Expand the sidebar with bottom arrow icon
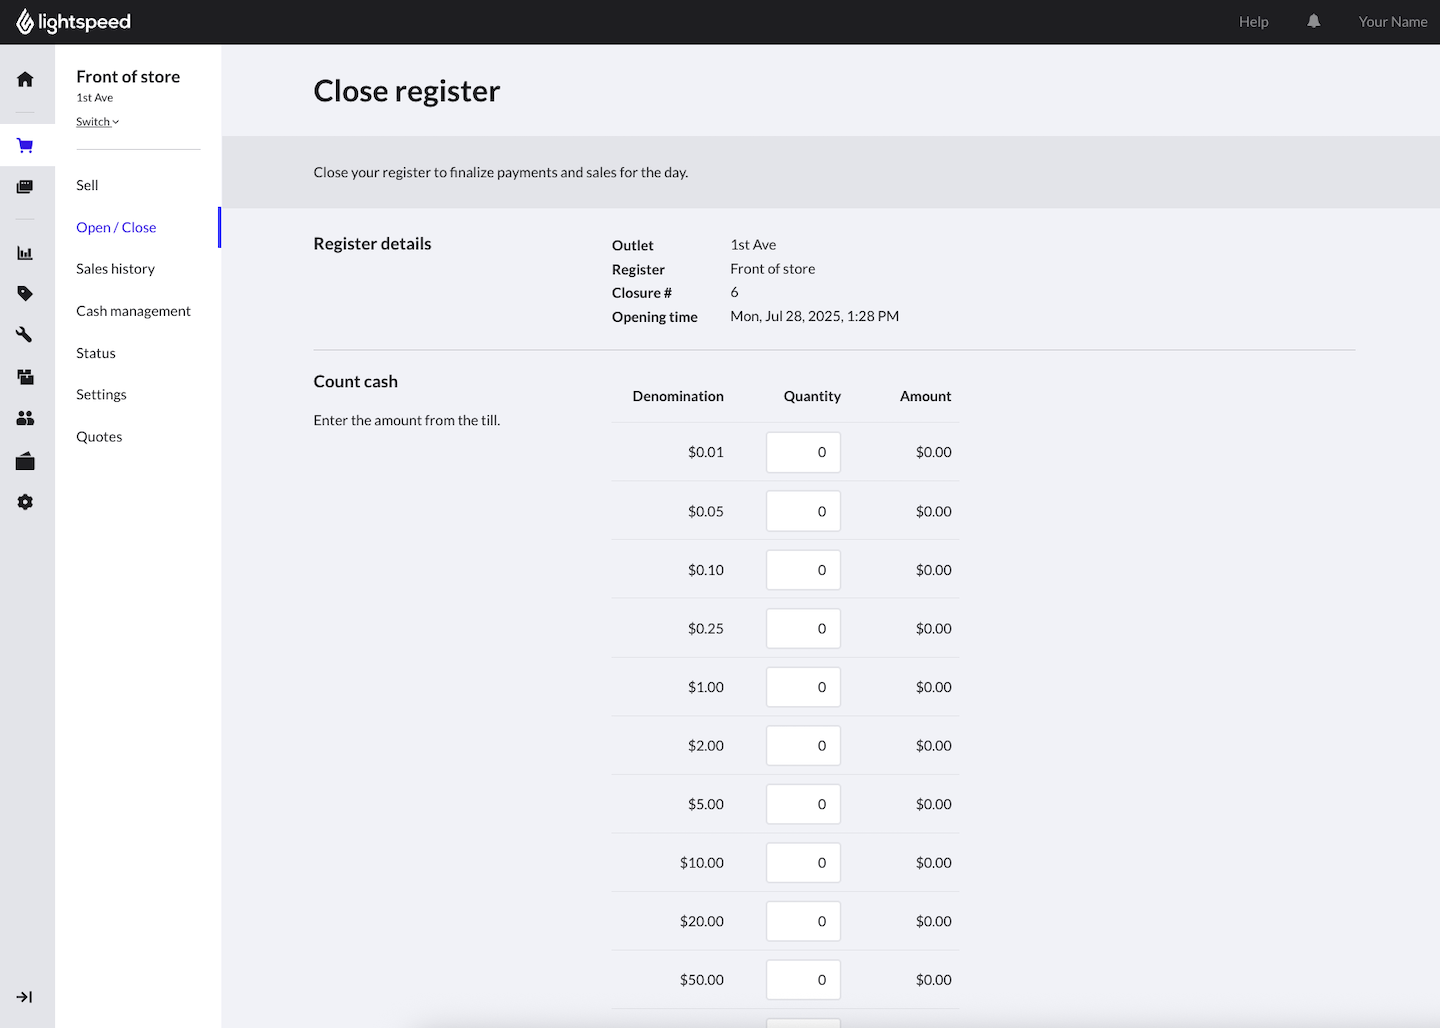This screenshot has width=1440, height=1028. (x=25, y=997)
